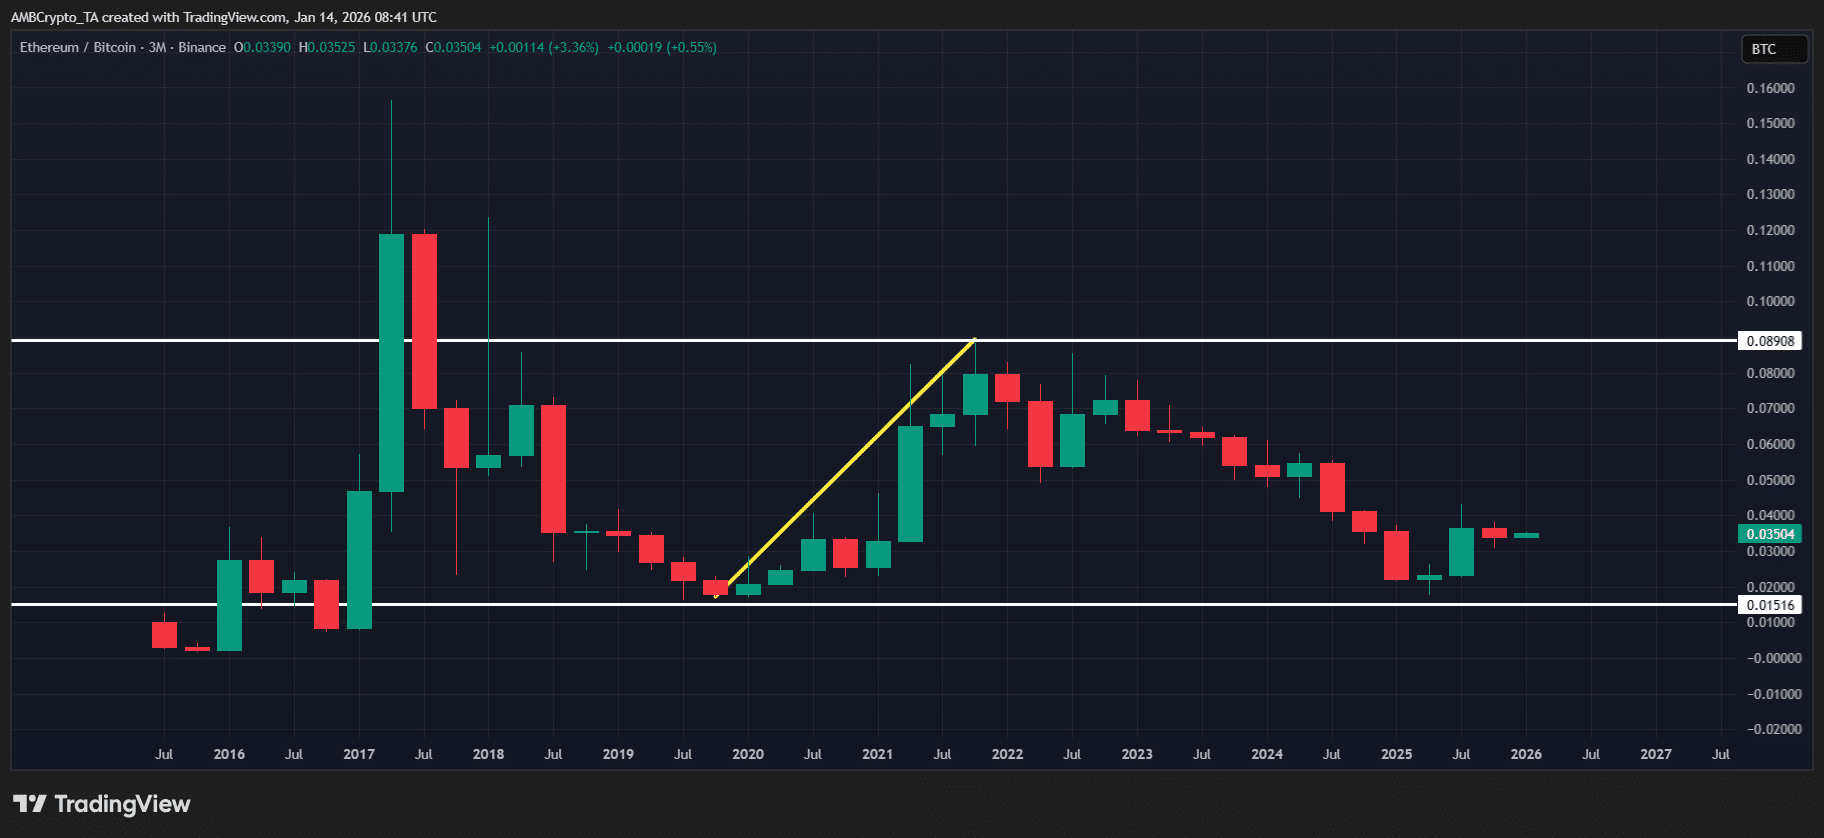Click the TradingView logo icon
The image size is (1824, 838).
[x=30, y=804]
